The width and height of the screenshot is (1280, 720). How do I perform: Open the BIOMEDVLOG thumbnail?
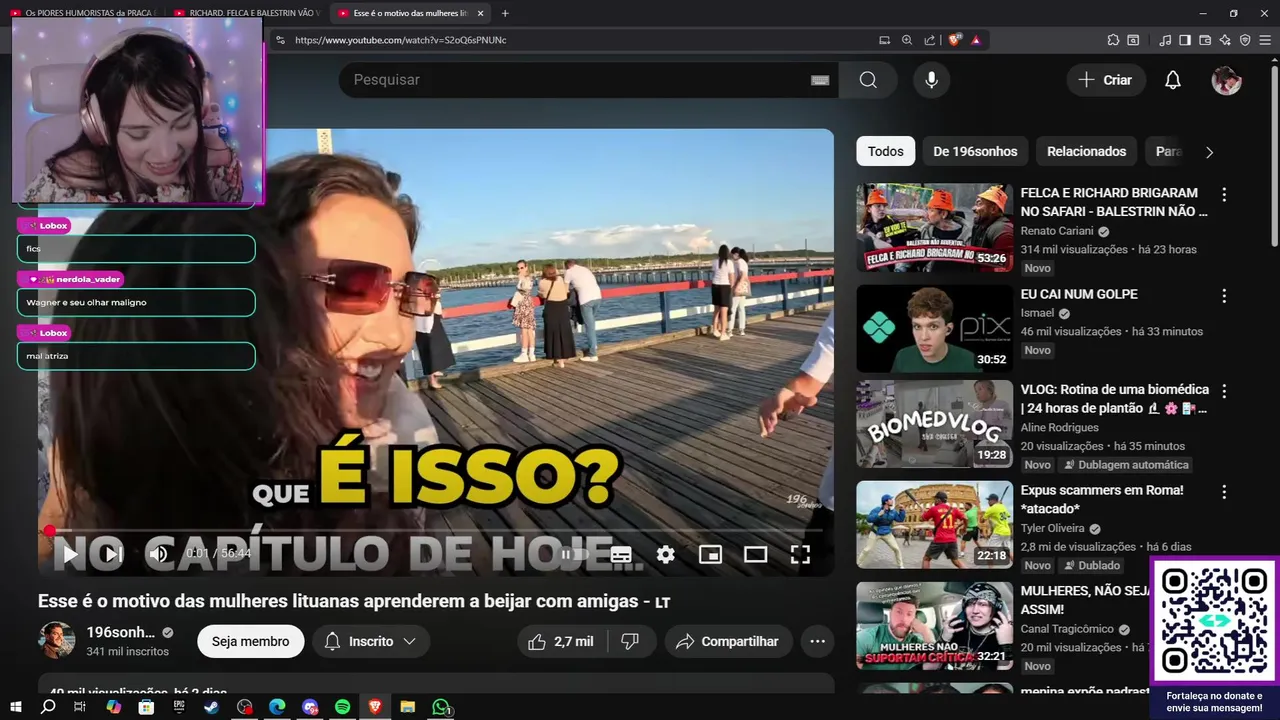pos(934,424)
